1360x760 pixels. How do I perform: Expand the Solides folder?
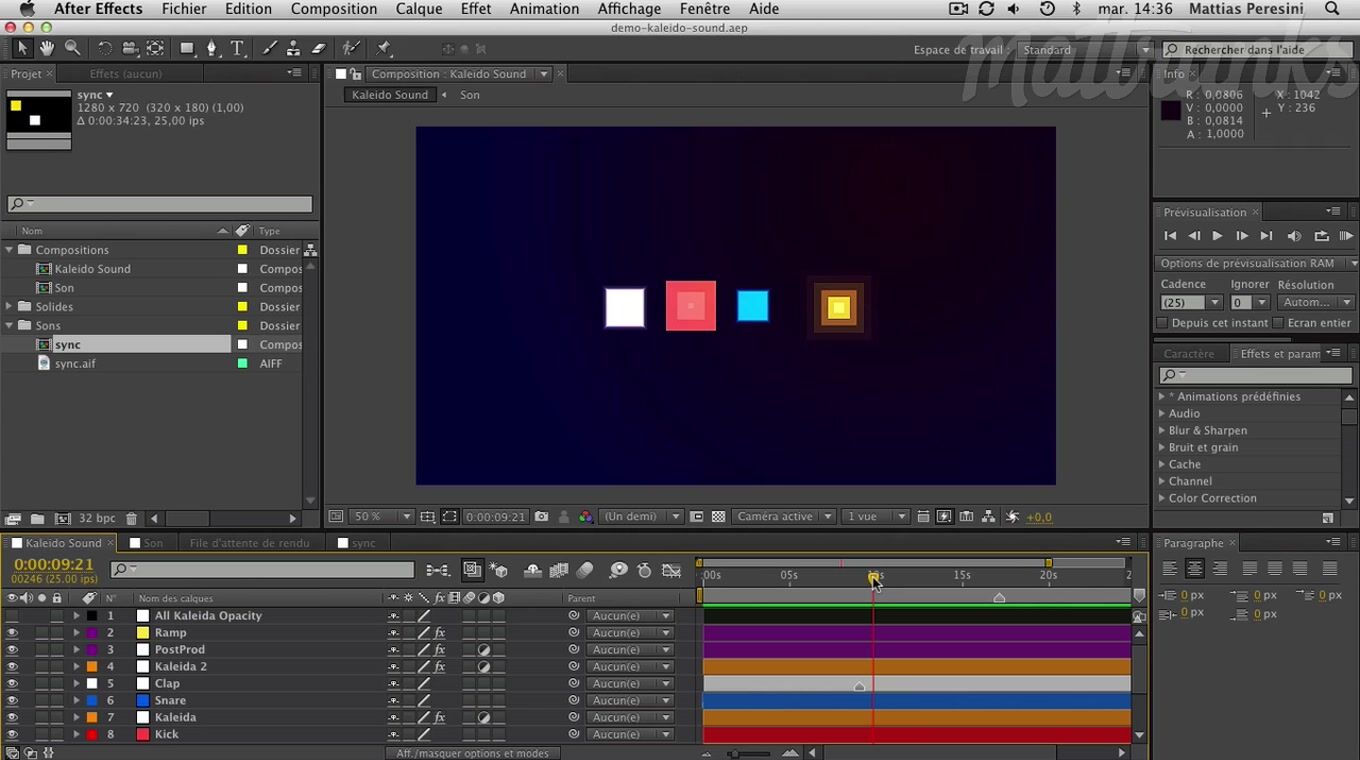[x=10, y=307]
